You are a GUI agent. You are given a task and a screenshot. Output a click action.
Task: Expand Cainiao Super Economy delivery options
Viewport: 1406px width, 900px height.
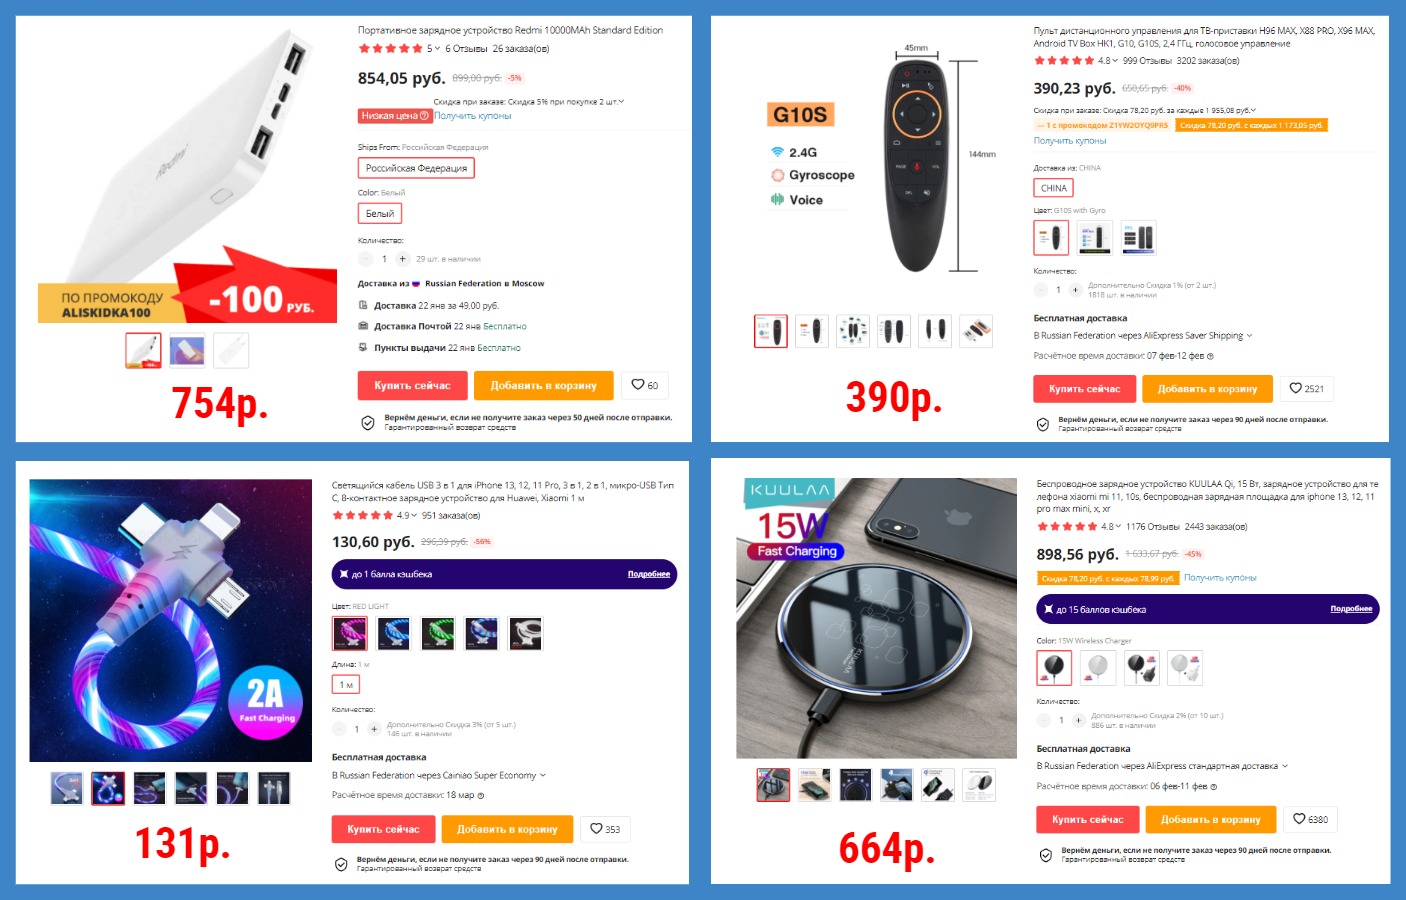(543, 775)
